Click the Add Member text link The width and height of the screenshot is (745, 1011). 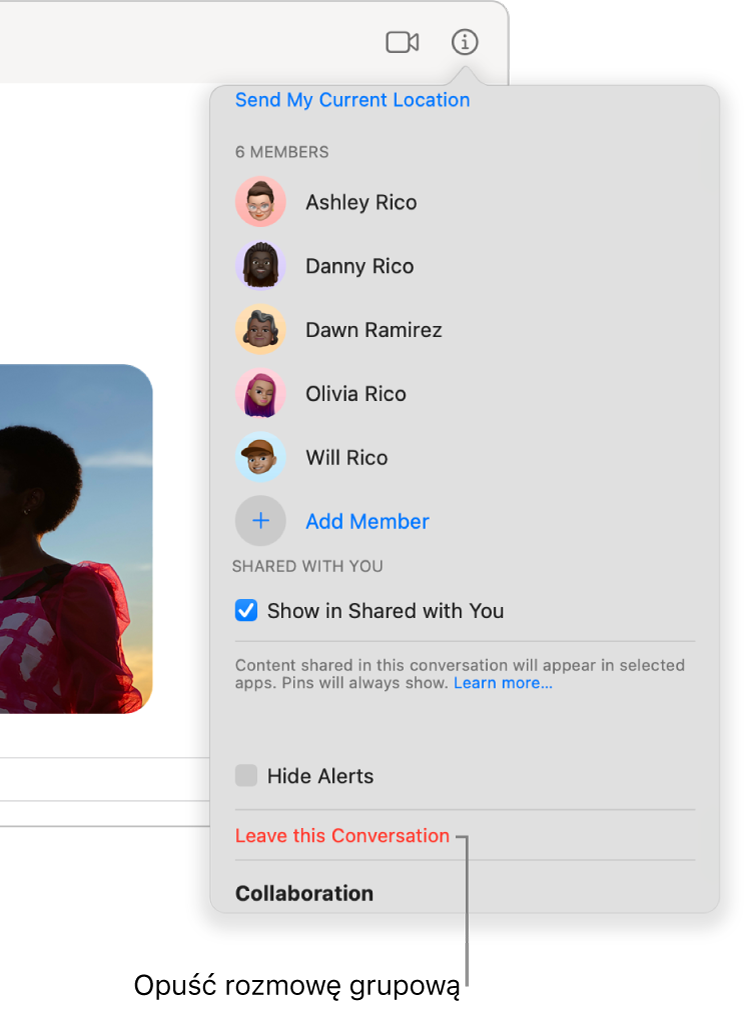(367, 521)
